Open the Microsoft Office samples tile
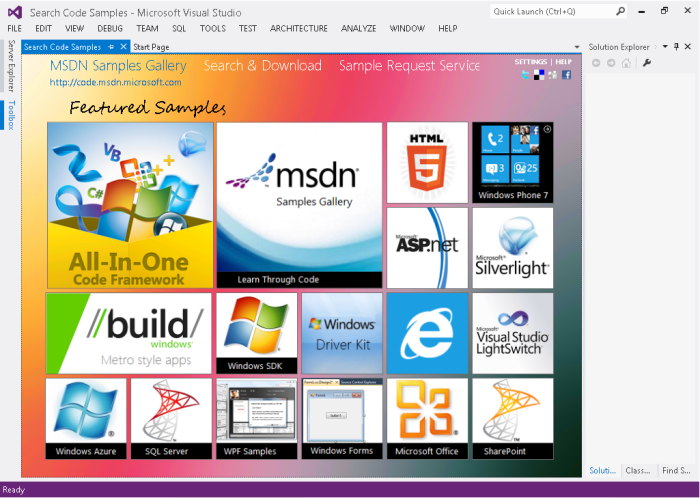 click(427, 419)
